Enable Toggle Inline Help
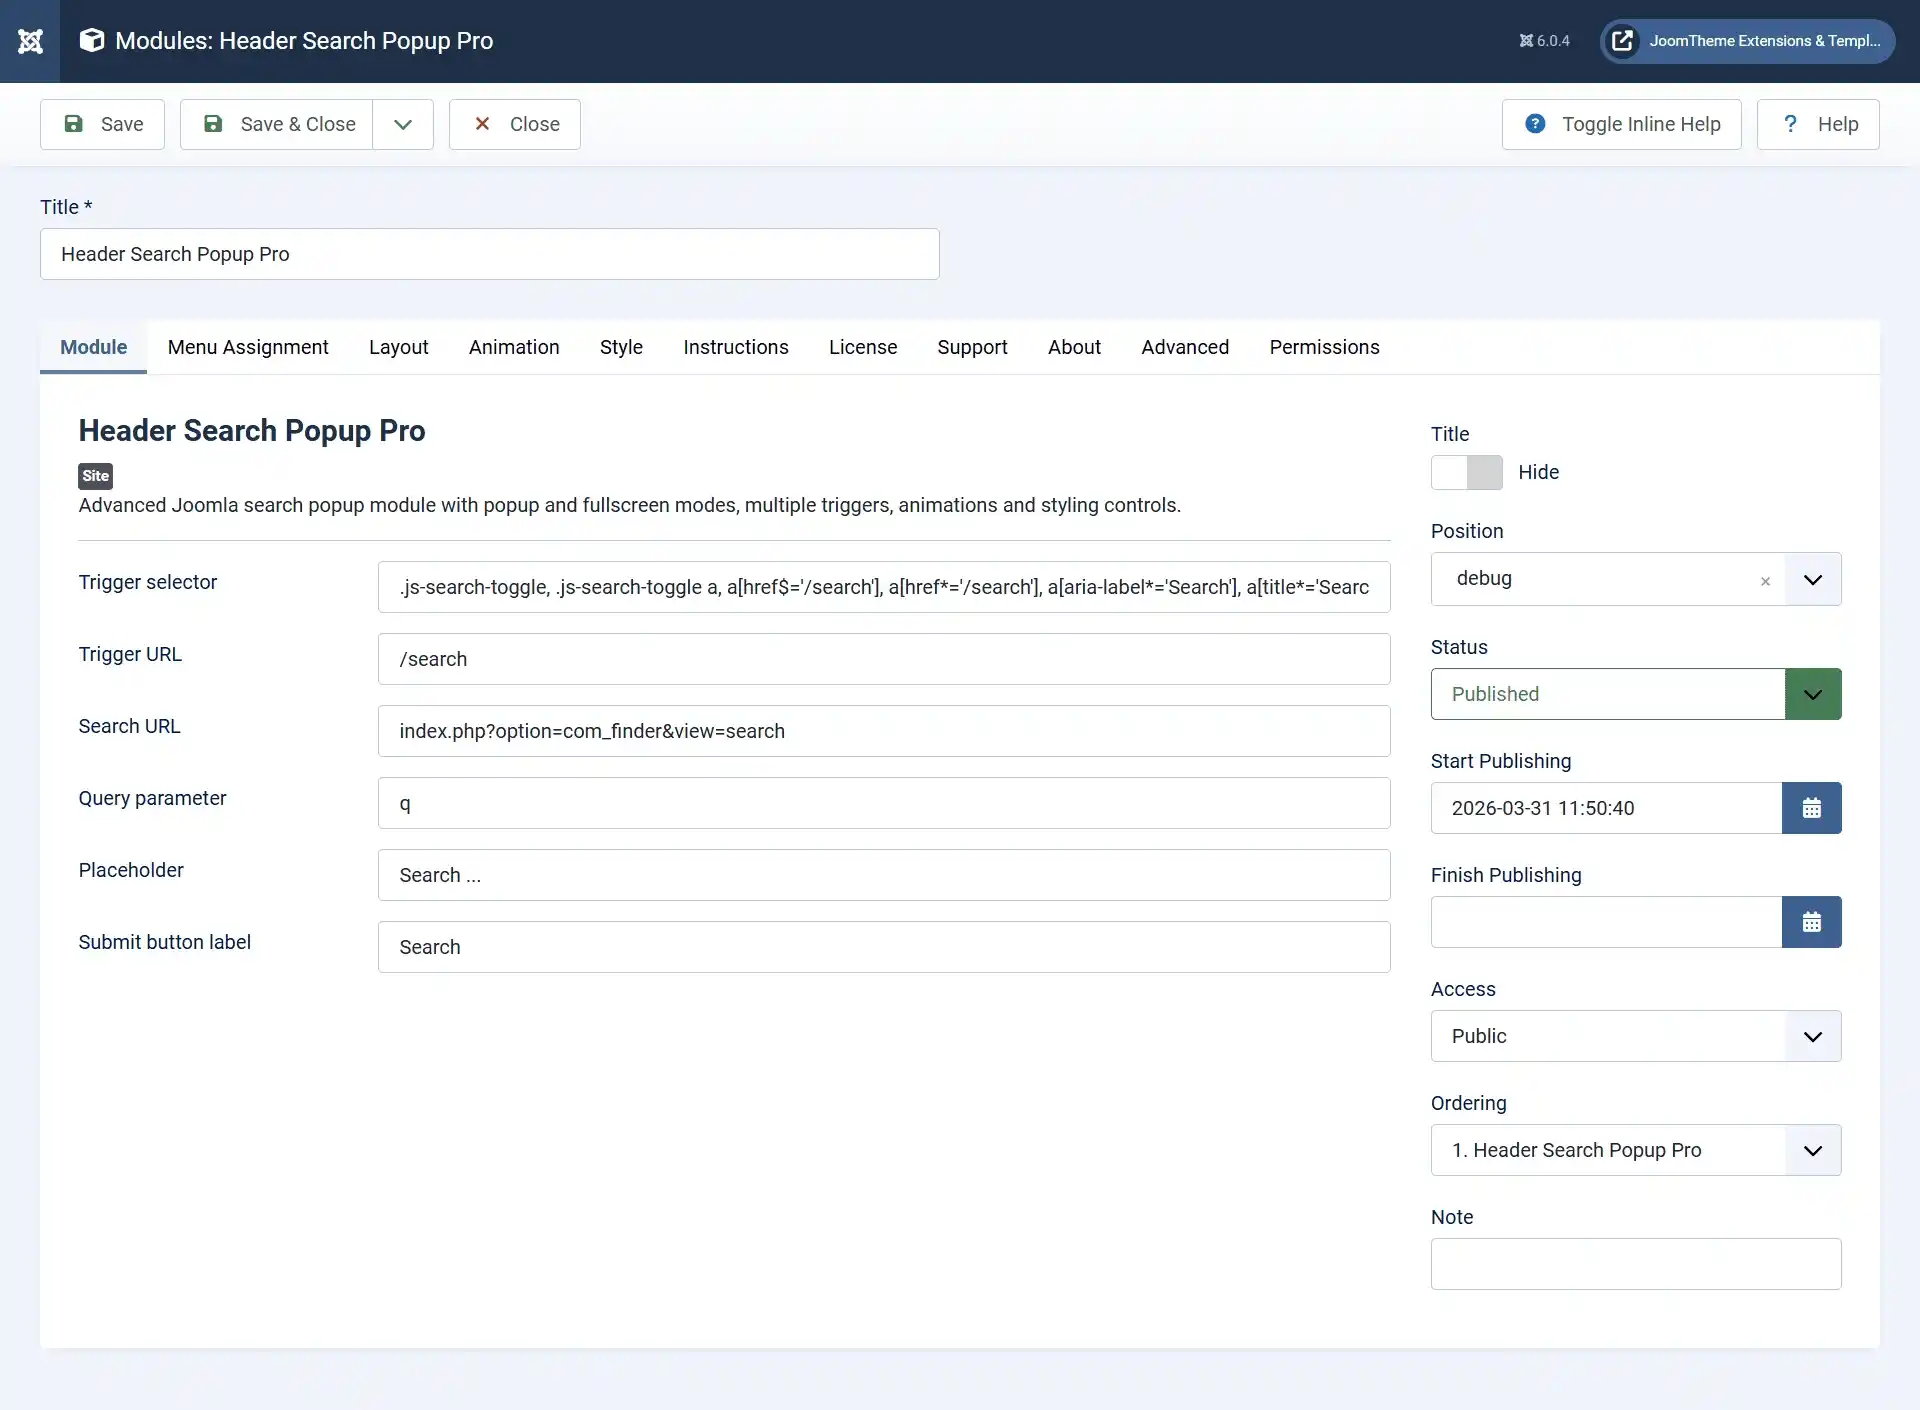 point(1621,123)
